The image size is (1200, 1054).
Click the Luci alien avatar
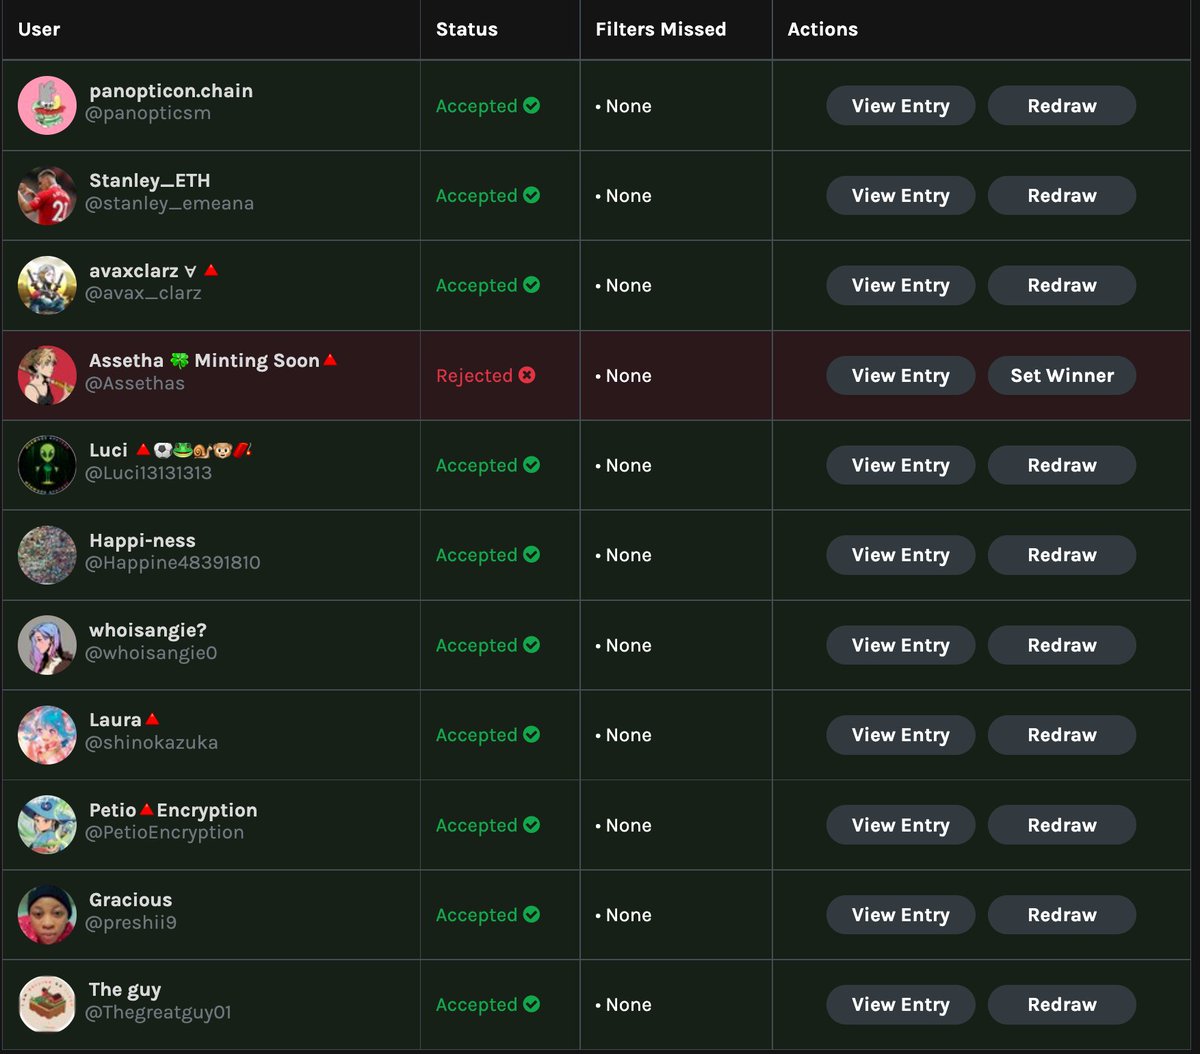pos(47,465)
